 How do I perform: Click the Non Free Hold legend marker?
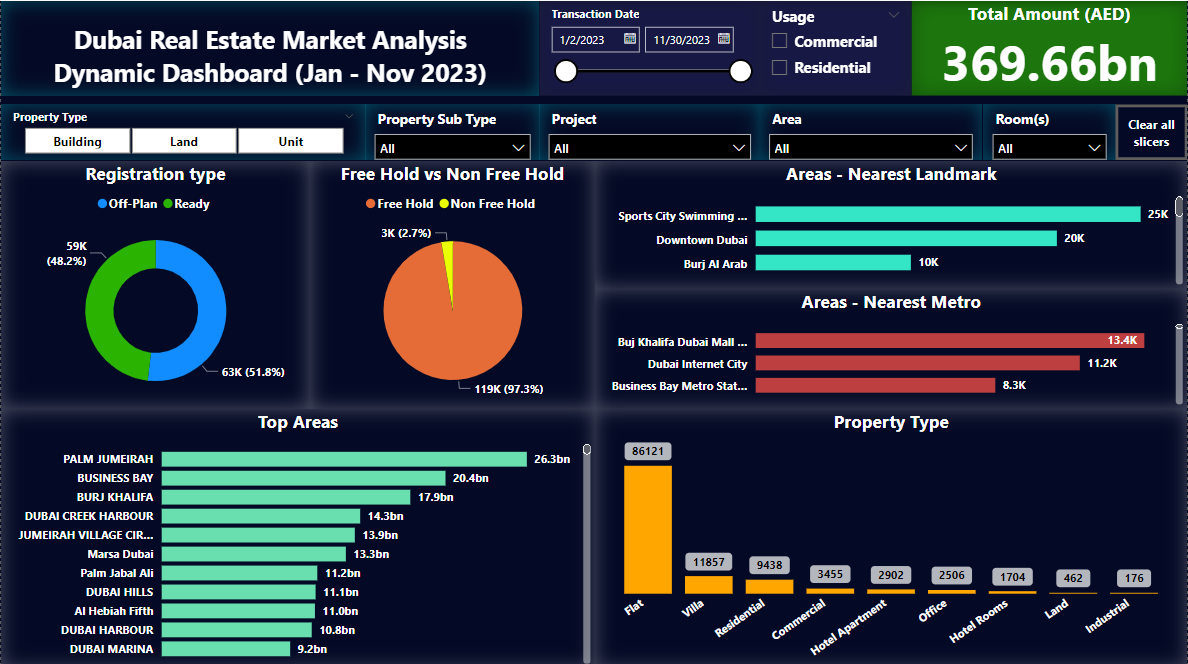click(444, 204)
